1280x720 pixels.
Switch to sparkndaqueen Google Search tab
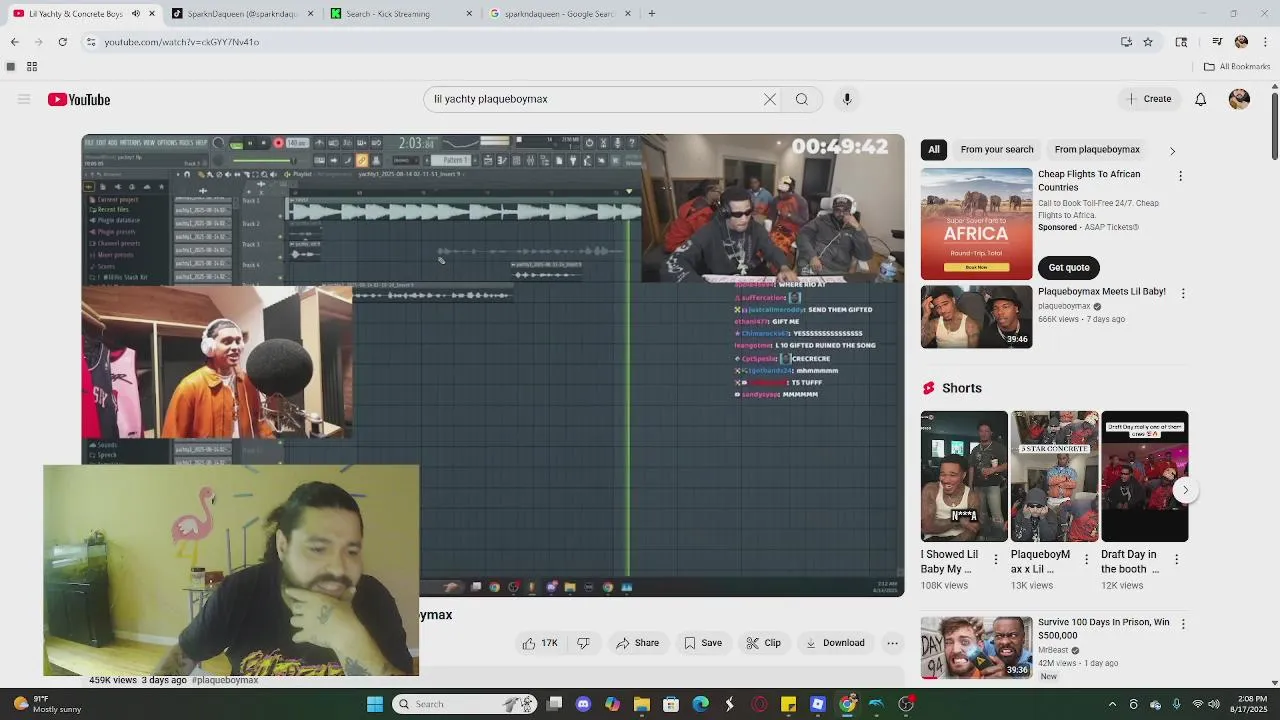(x=562, y=14)
